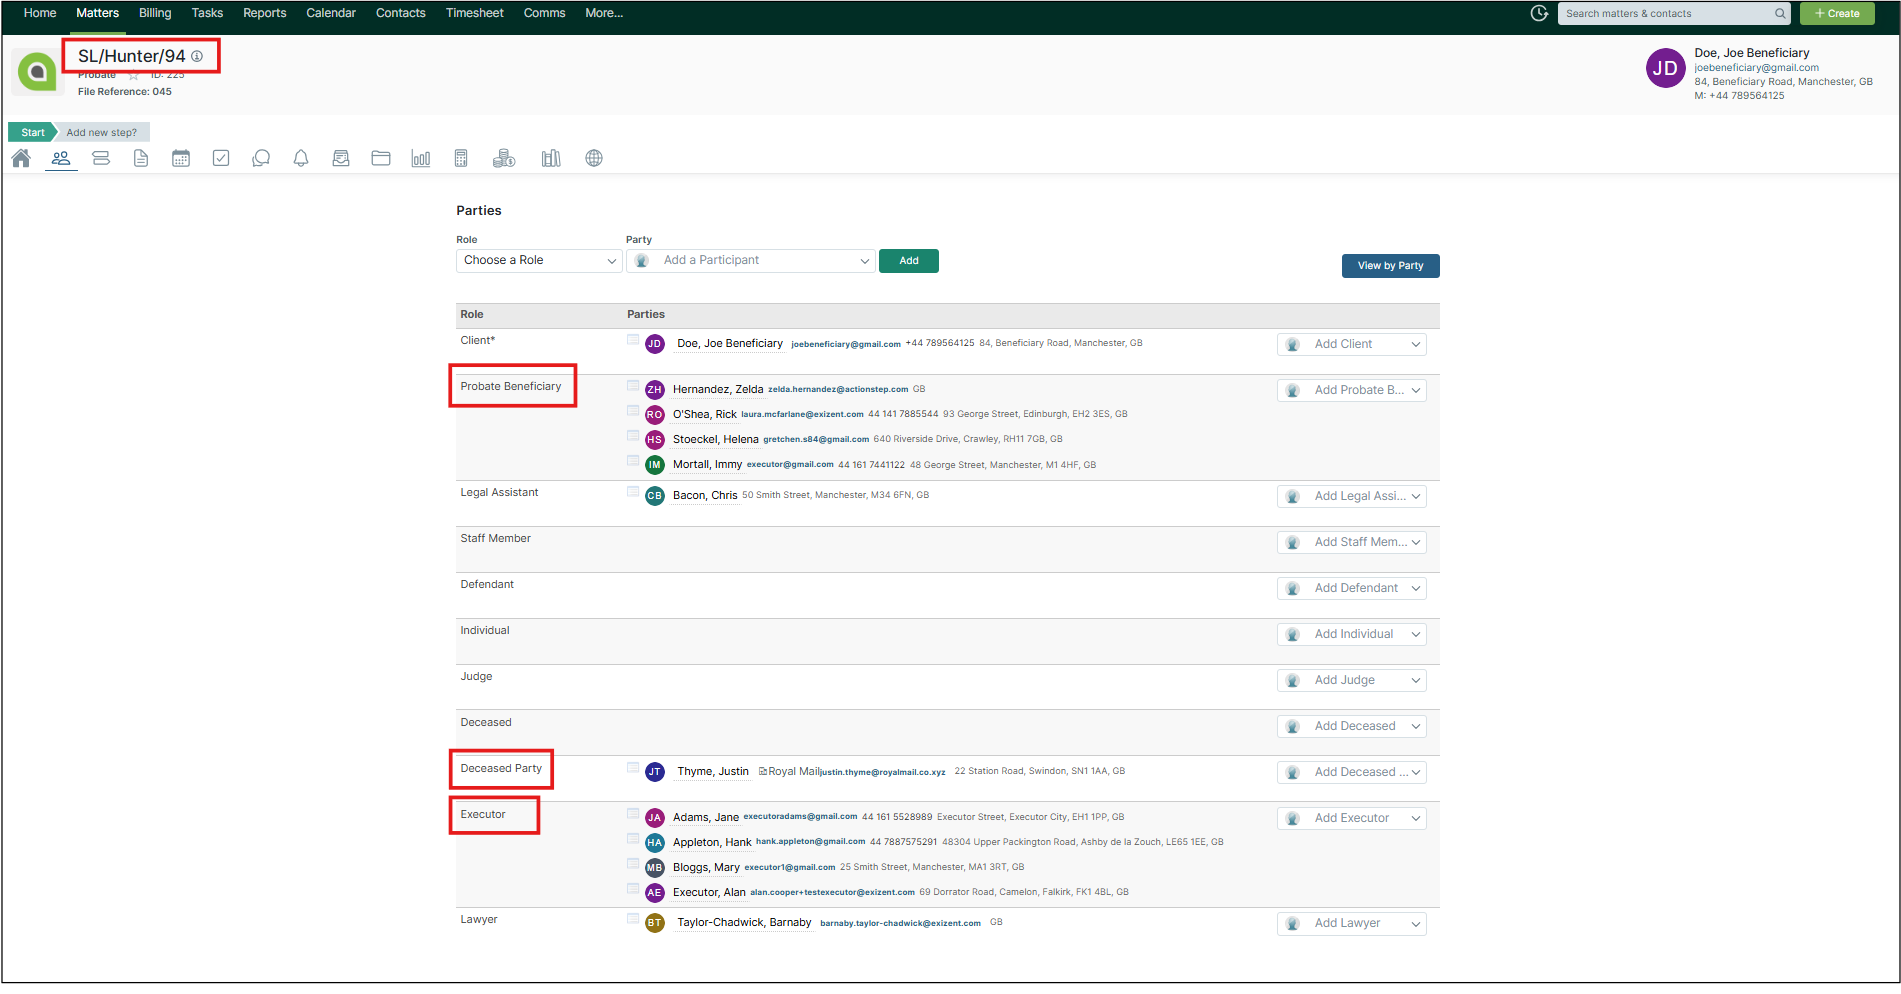
Task: Open Timesheet in the top navigation
Action: (475, 13)
